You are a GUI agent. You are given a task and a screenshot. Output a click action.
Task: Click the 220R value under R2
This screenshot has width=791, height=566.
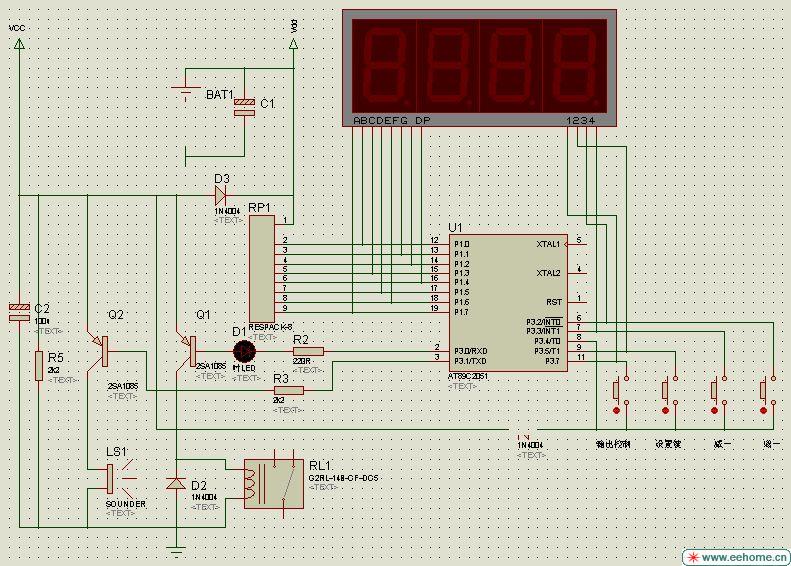tap(302, 361)
